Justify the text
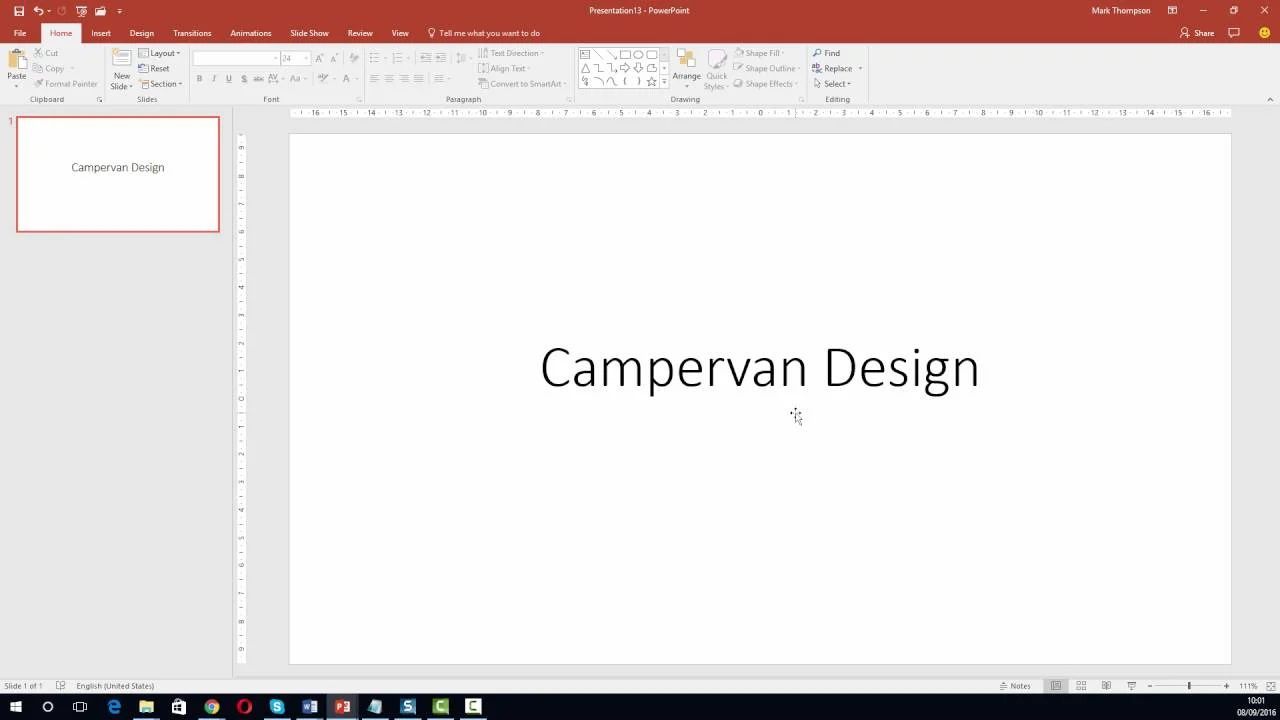This screenshot has height=720, width=1280. [418, 78]
